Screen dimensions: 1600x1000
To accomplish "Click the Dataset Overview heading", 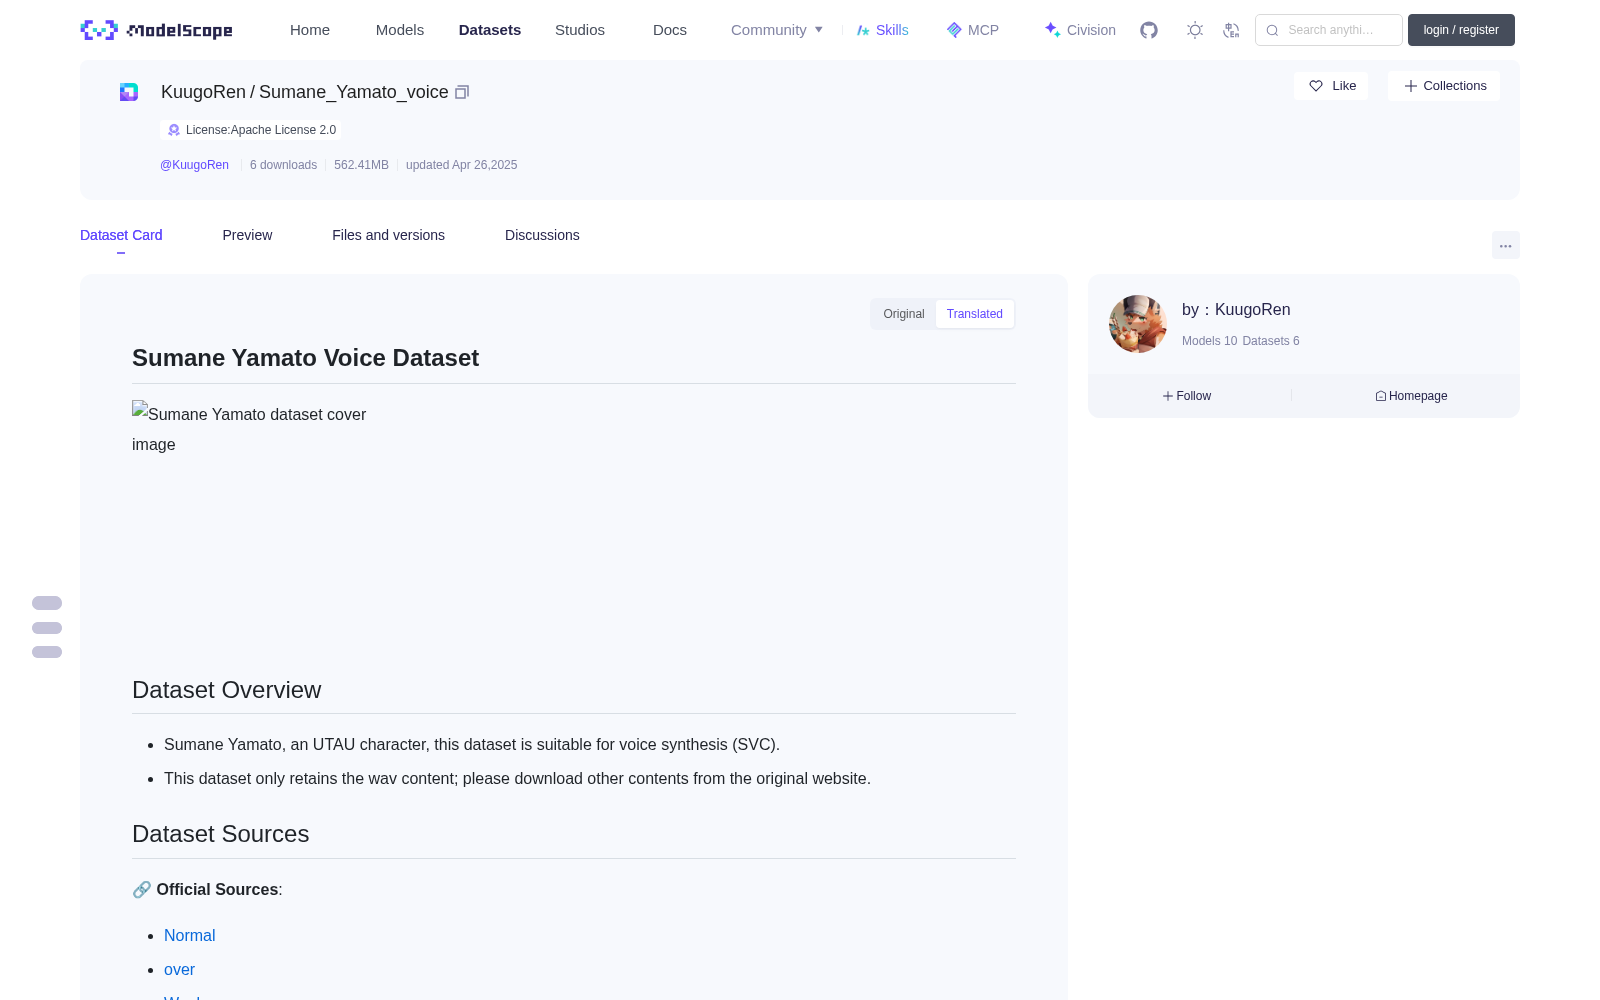I will pos(226,690).
